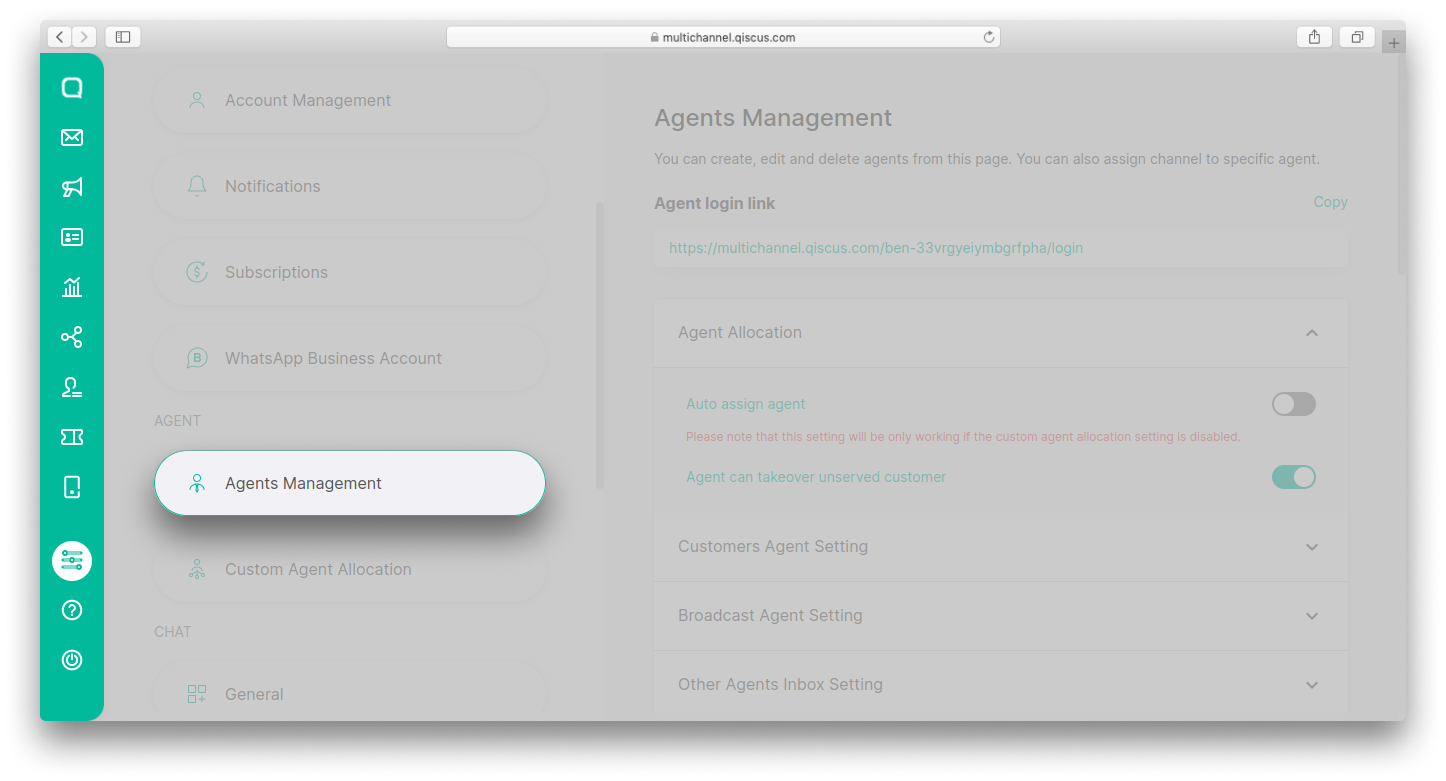Click the Account Management person icon
This screenshot has height=781, width=1446.
(197, 100)
